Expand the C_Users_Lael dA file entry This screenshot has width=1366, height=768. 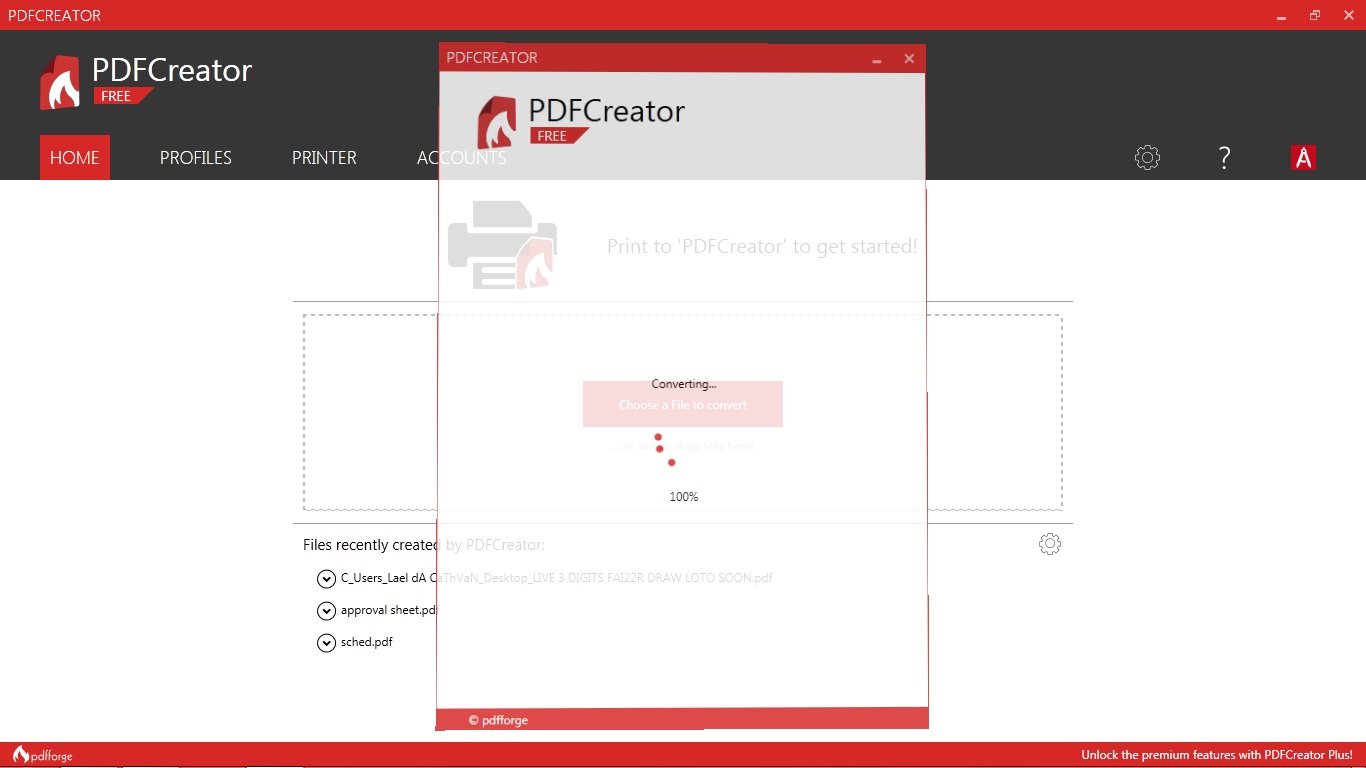pos(326,578)
